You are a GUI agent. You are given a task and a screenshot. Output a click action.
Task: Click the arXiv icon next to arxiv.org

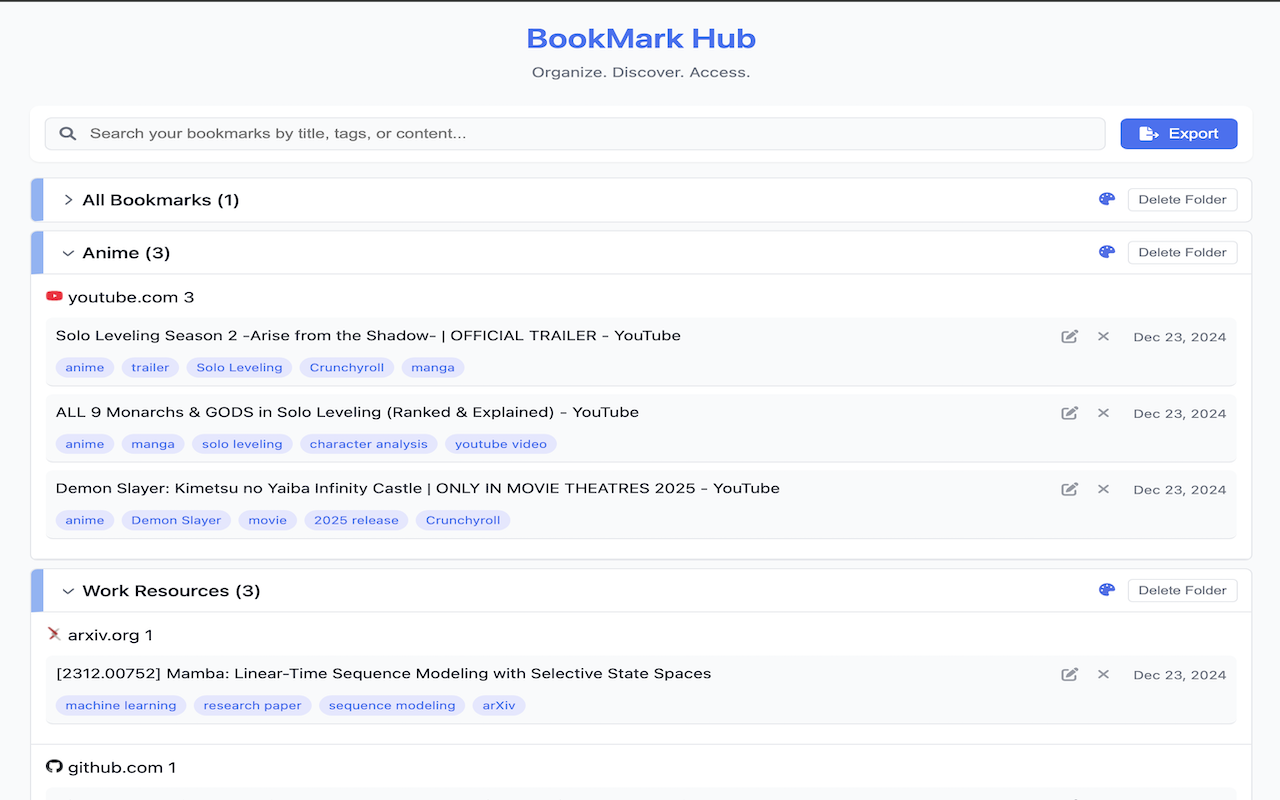coord(53,634)
